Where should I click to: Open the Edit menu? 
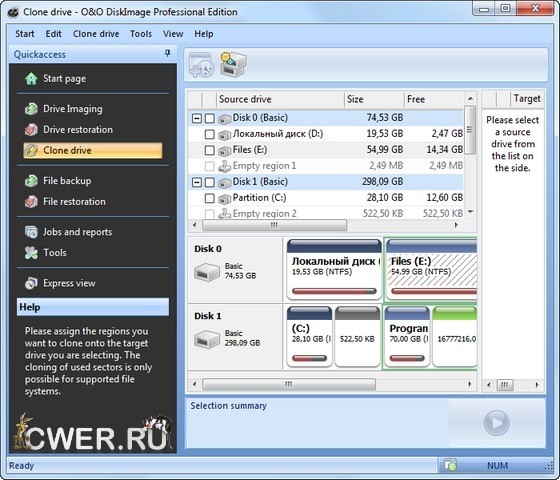pyautogui.click(x=54, y=34)
